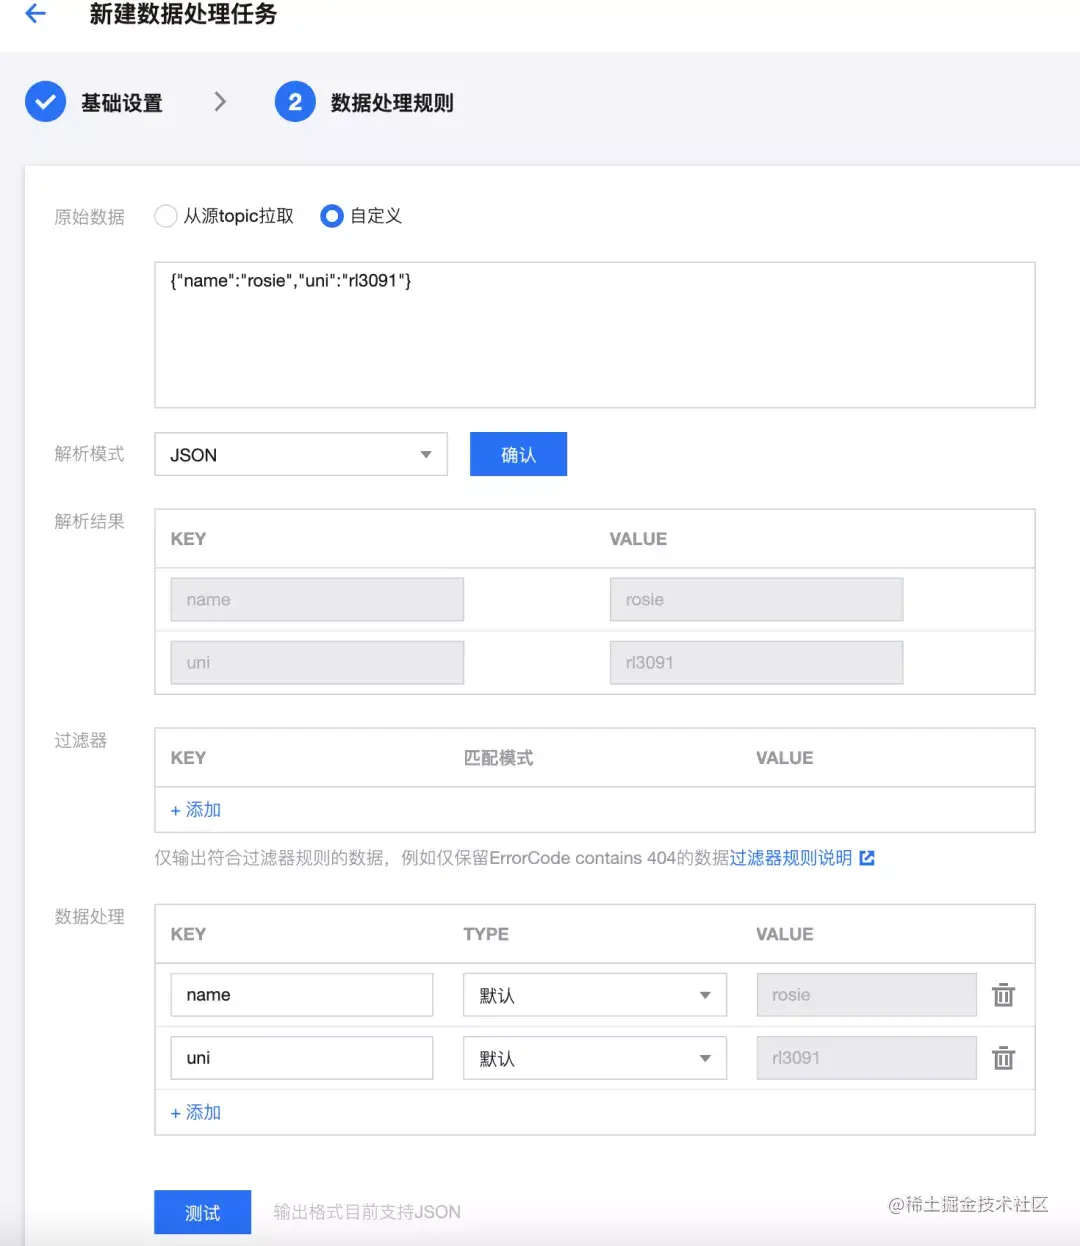
Task: Click the rosie VALUE field in 数据处理
Action: [x=866, y=995]
